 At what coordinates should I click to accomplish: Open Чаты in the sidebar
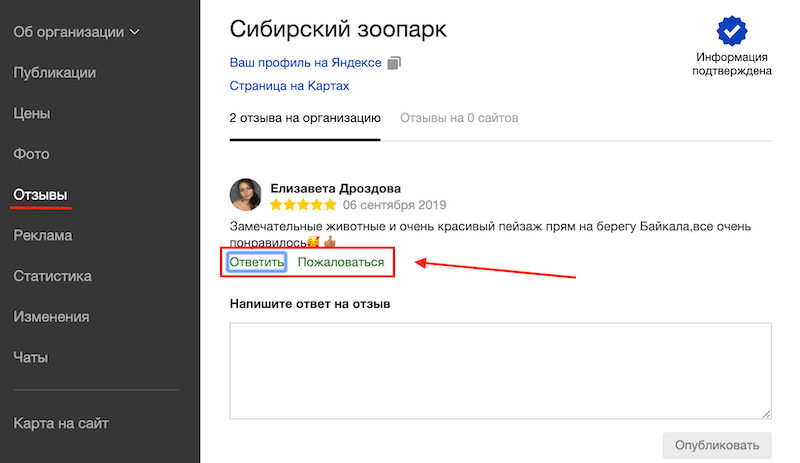click(x=31, y=357)
